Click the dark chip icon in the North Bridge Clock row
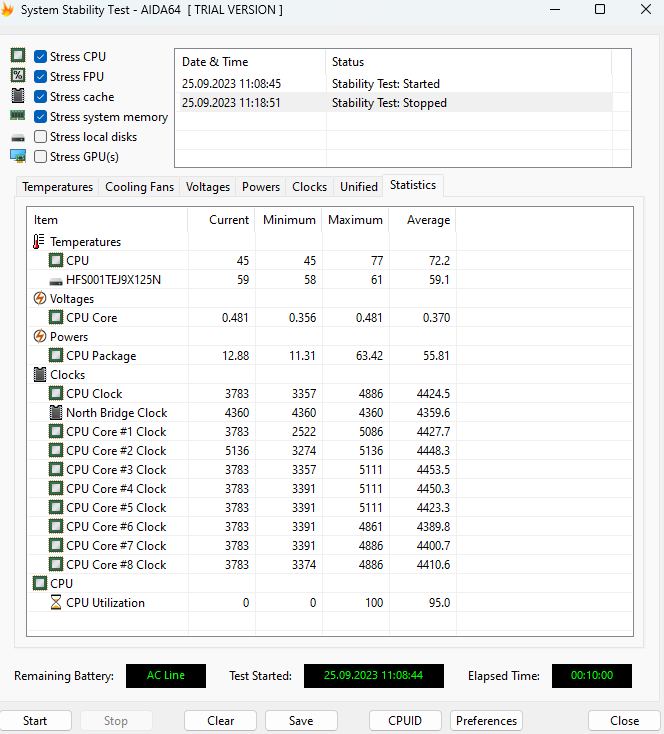The height and width of the screenshot is (734, 664). [56, 412]
